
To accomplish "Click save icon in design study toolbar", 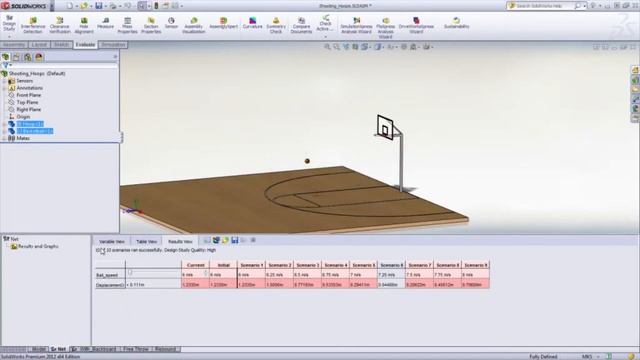I will [235, 240].
